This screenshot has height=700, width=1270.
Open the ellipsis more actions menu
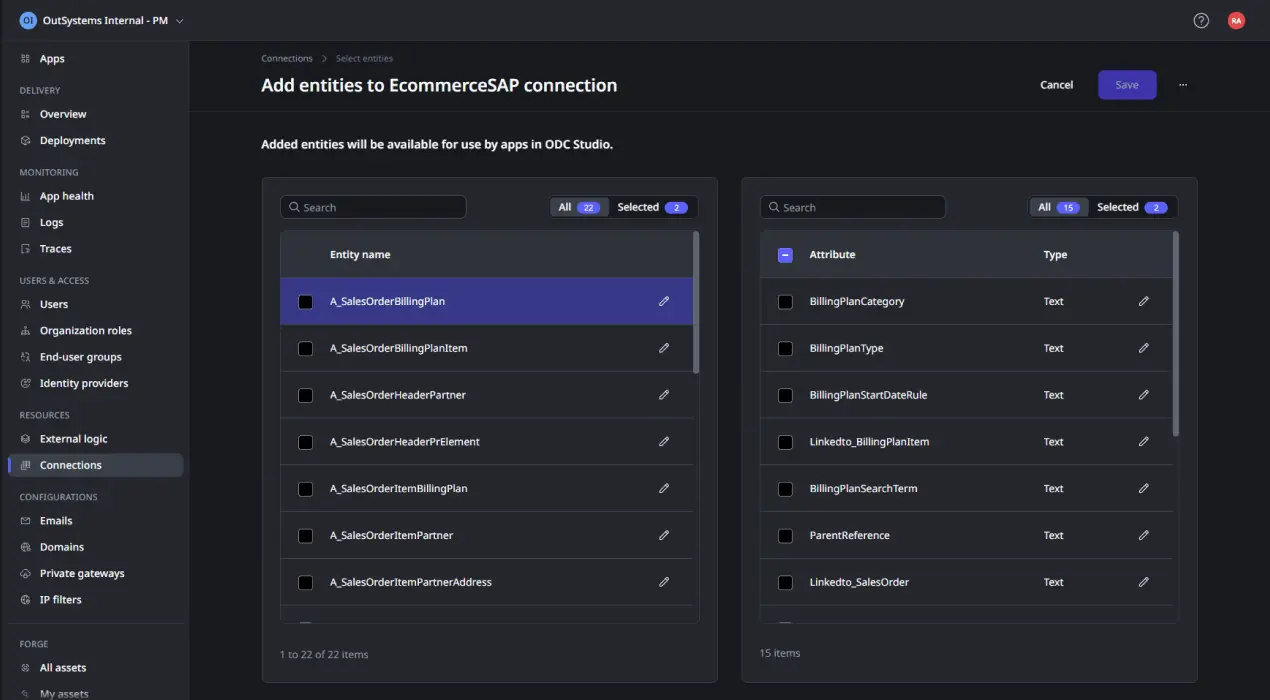(1183, 85)
